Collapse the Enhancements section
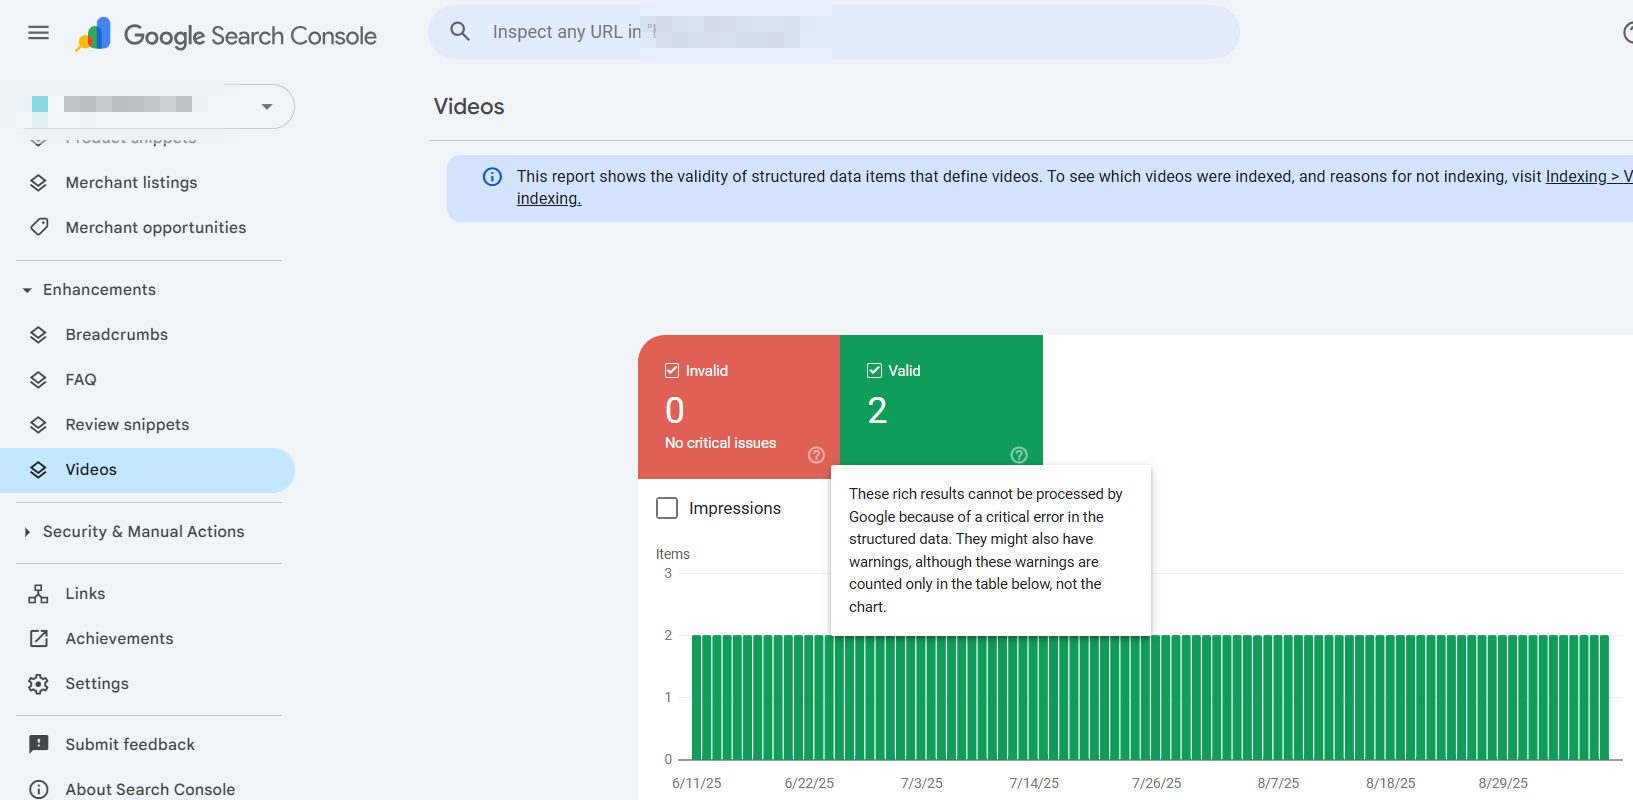Image resolution: width=1633 pixels, height=800 pixels. tap(27, 290)
